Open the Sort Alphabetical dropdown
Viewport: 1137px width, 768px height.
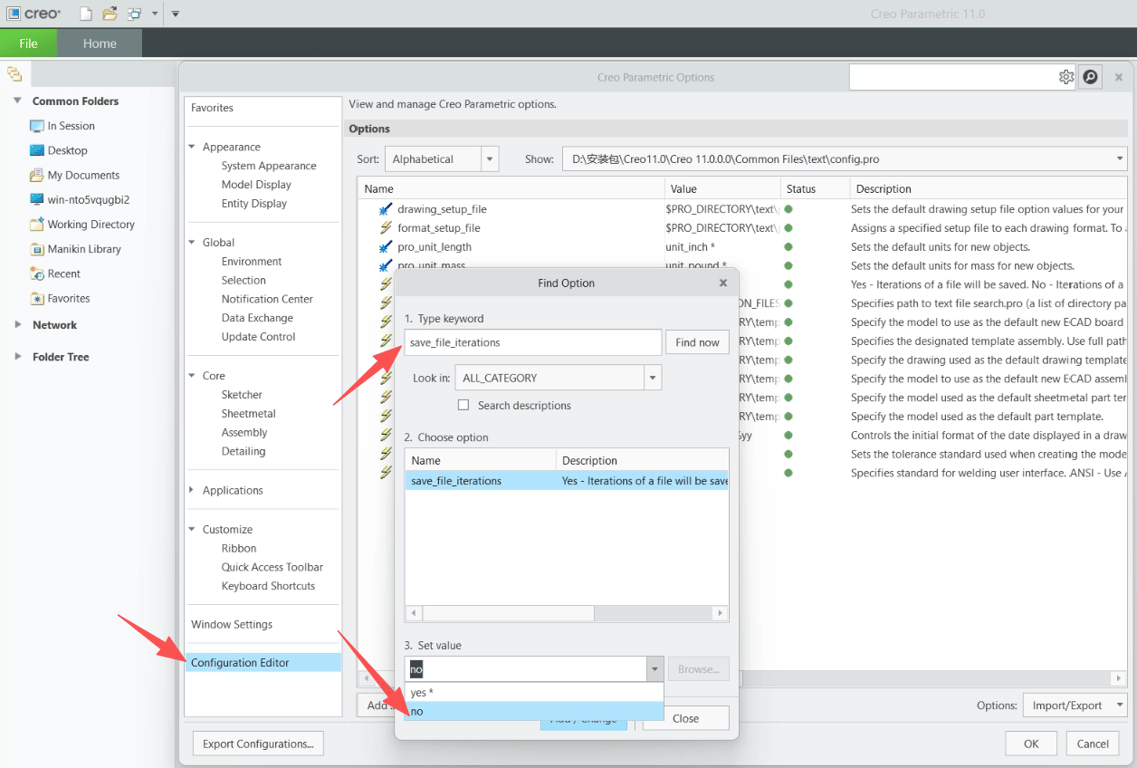(x=489, y=159)
